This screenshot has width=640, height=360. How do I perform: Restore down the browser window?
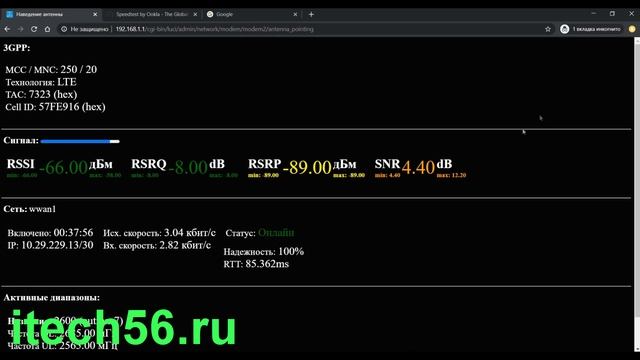612,13
